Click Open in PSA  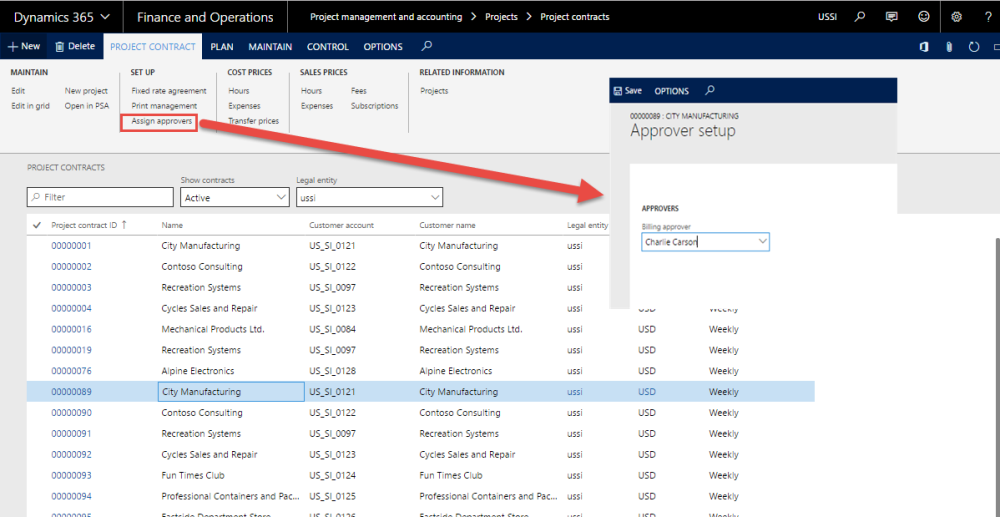[x=87, y=106]
